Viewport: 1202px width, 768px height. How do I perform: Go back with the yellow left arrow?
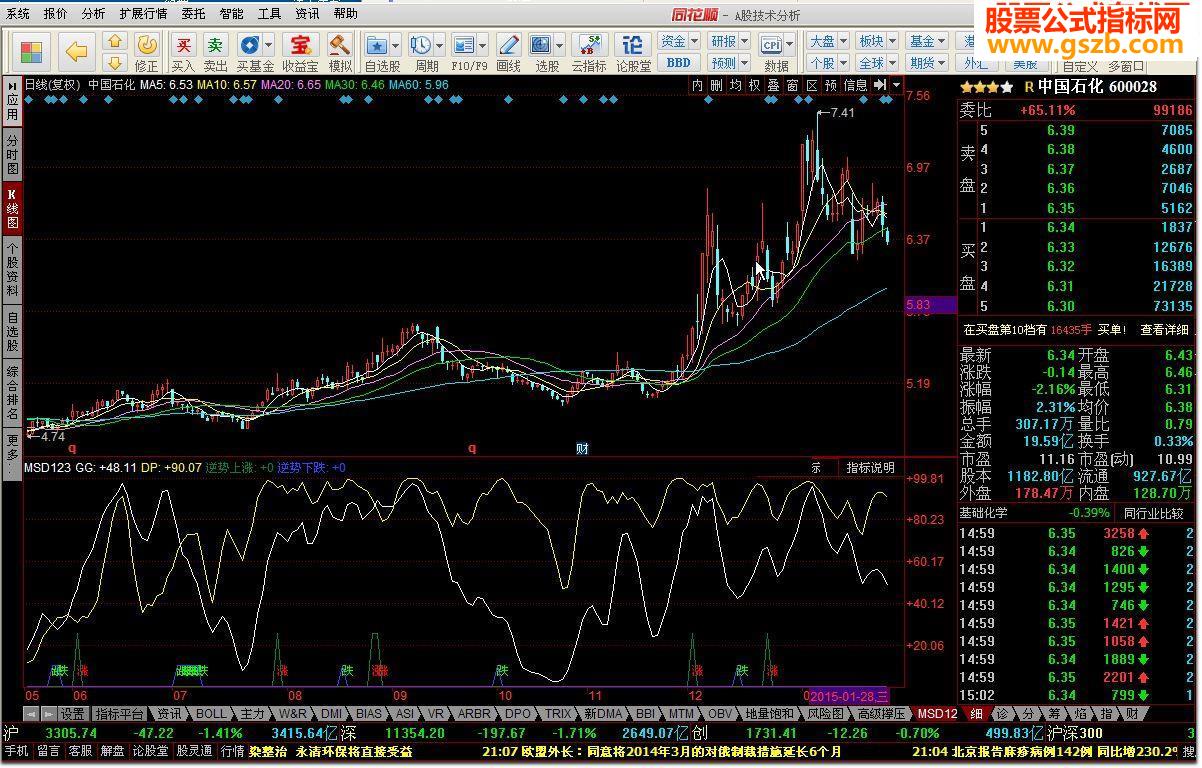click(77, 50)
